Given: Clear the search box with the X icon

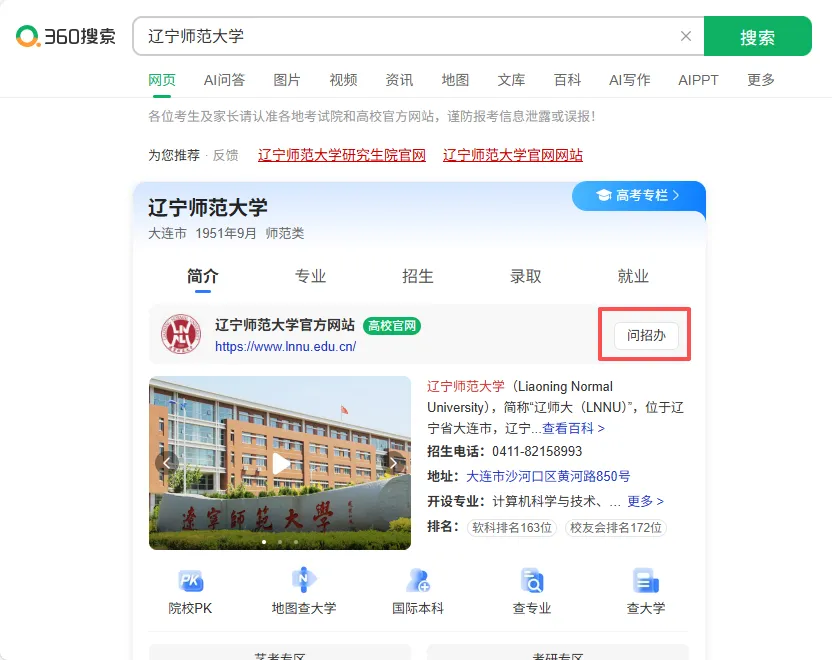Looking at the screenshot, I should pos(686,36).
